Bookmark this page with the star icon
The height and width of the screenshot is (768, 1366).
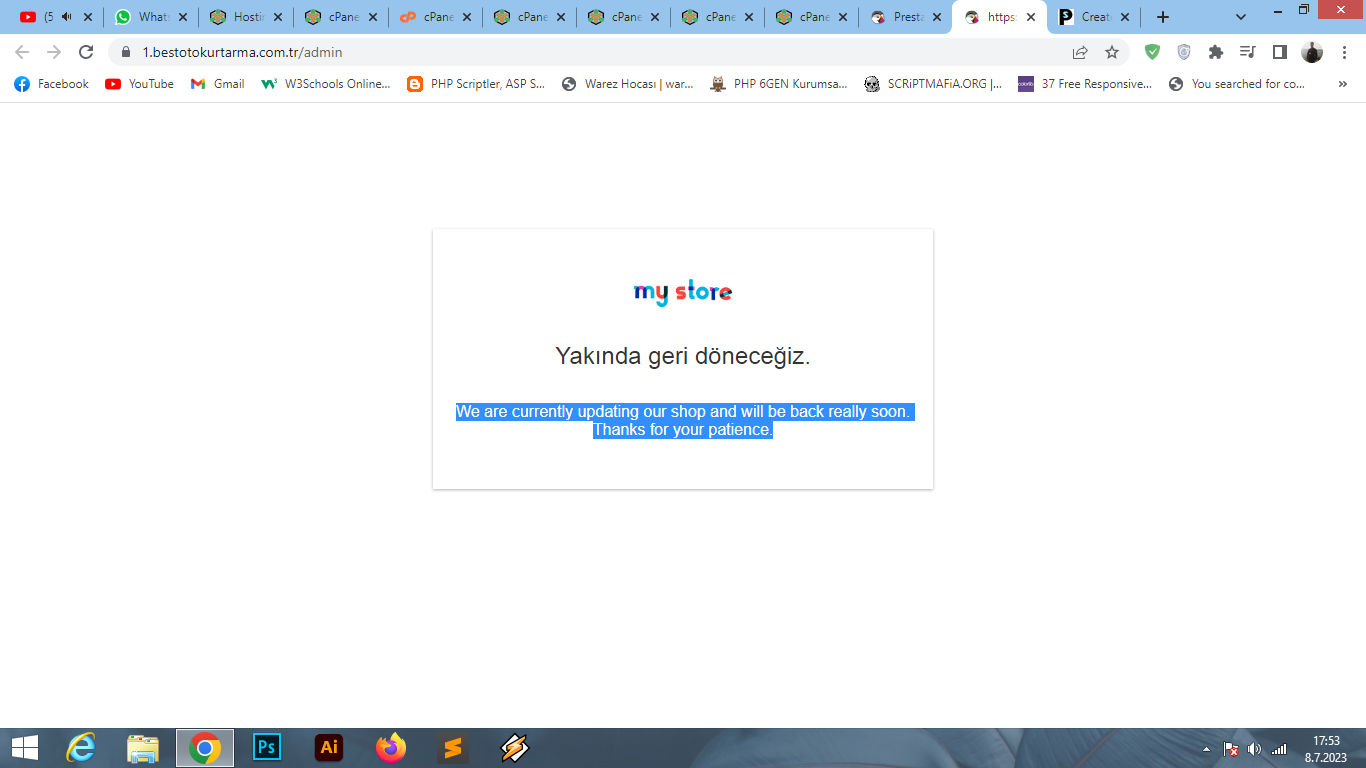click(x=1112, y=52)
